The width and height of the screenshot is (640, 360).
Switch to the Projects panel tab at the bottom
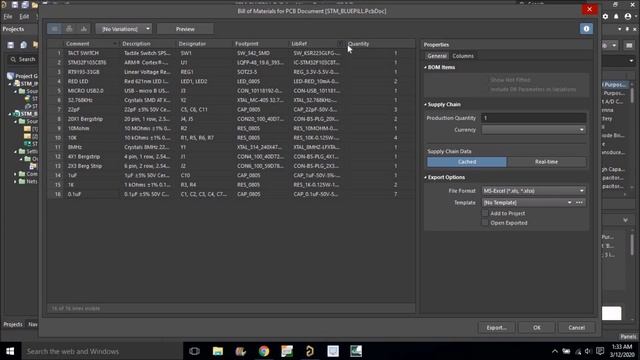(x=13, y=324)
